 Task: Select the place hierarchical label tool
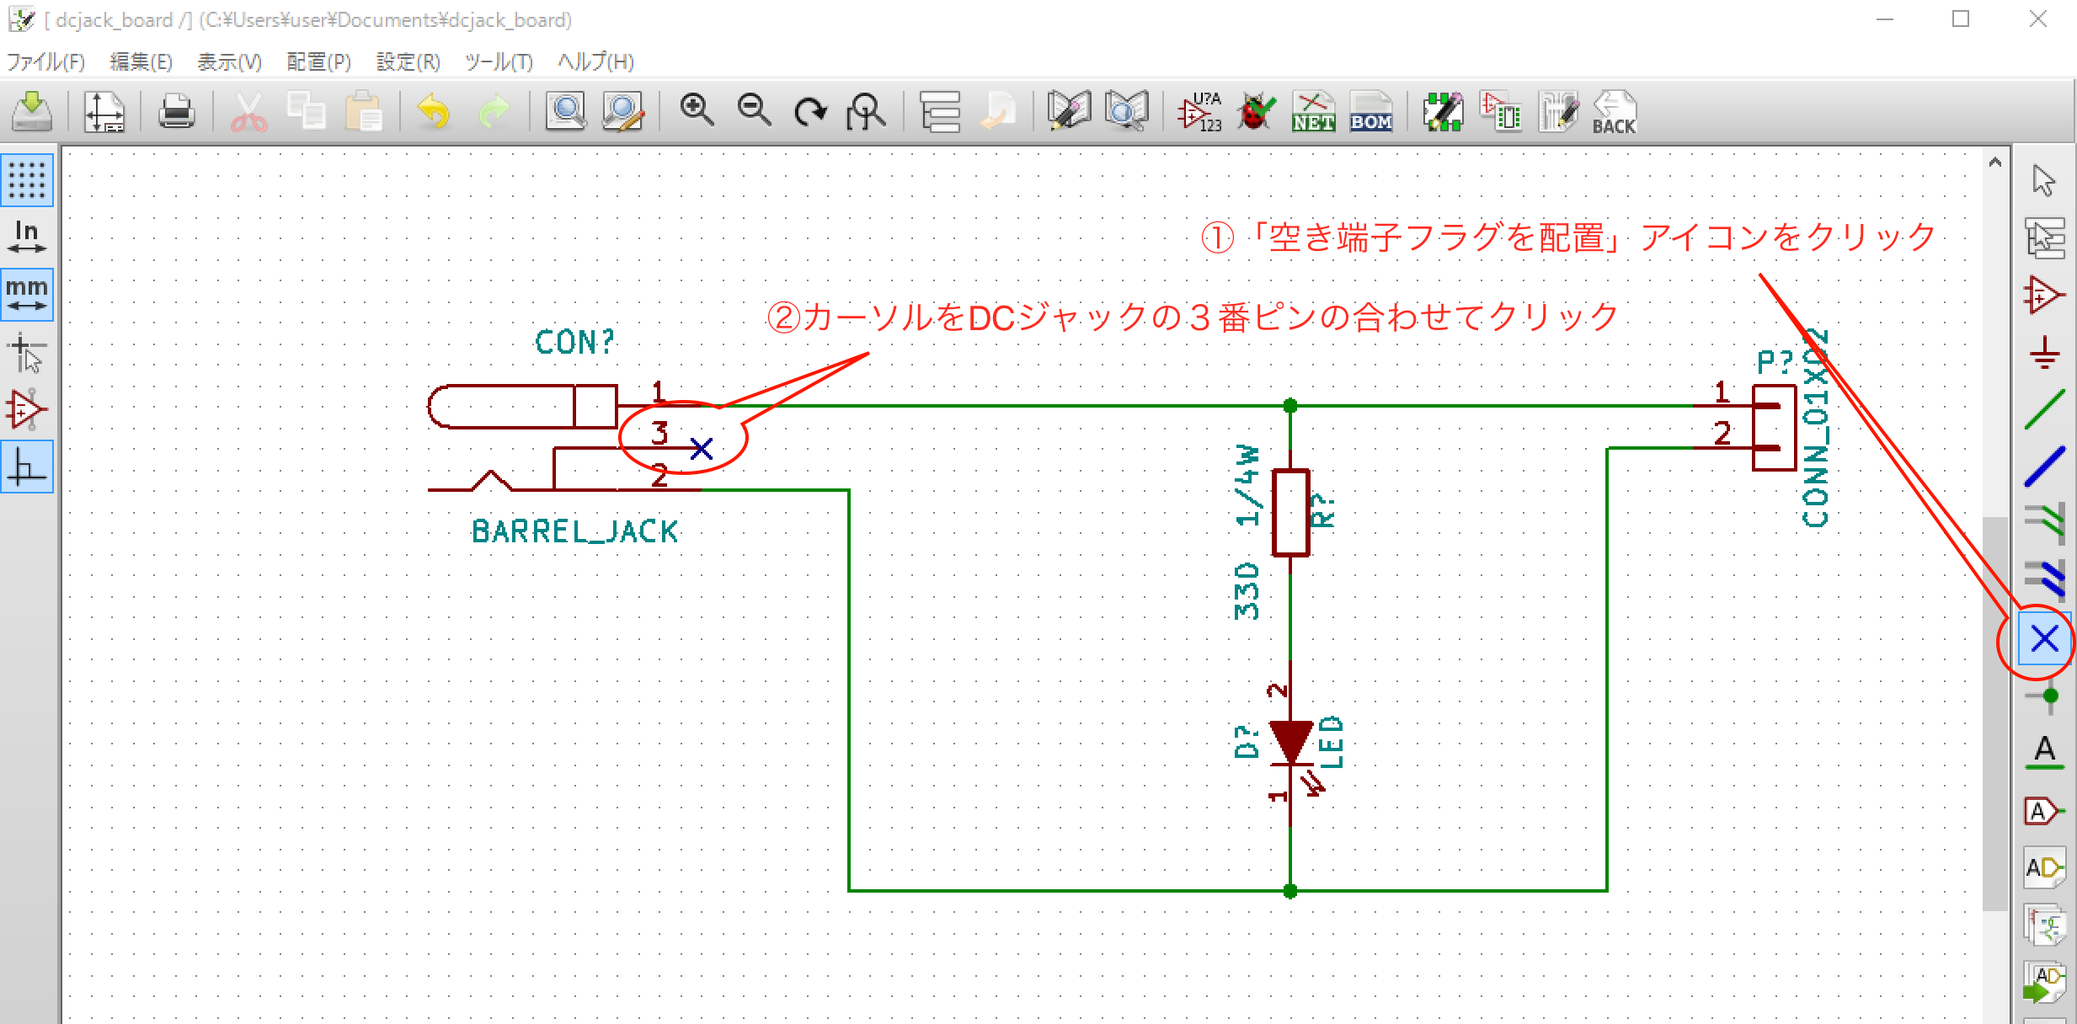pyautogui.click(x=2044, y=867)
